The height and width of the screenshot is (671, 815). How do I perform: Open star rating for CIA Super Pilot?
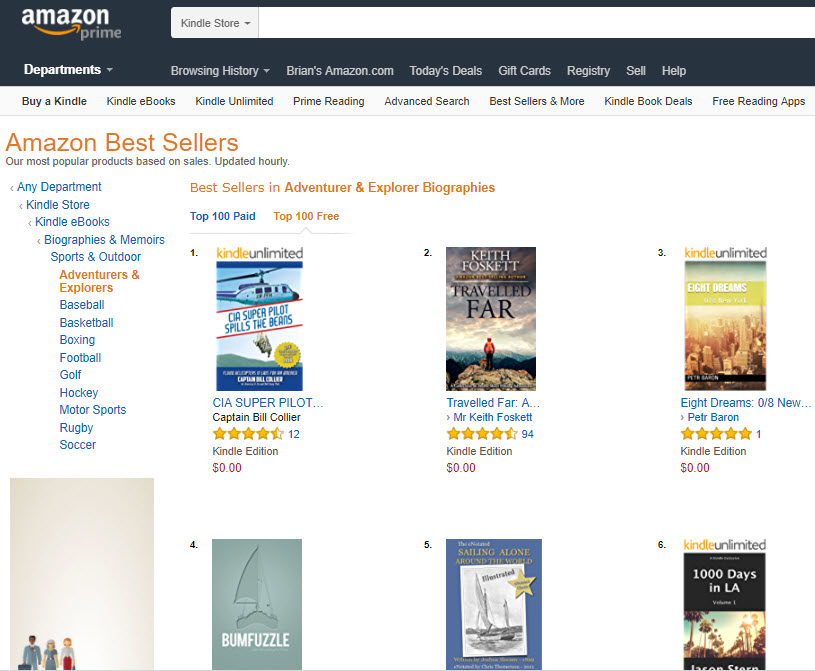point(248,434)
